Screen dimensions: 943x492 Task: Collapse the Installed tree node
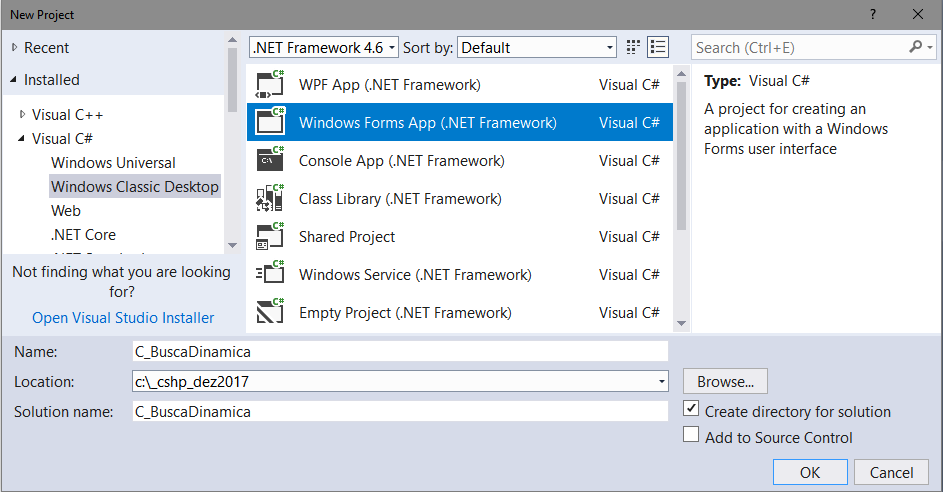13,79
